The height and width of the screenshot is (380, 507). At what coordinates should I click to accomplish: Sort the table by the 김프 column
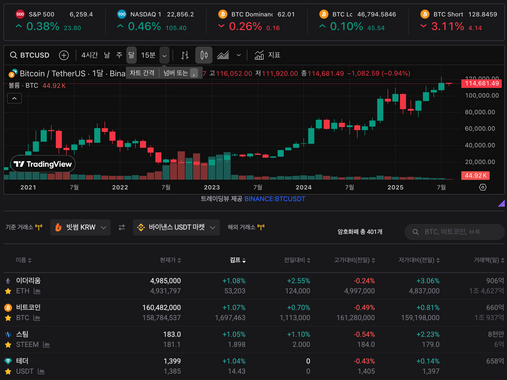238,260
